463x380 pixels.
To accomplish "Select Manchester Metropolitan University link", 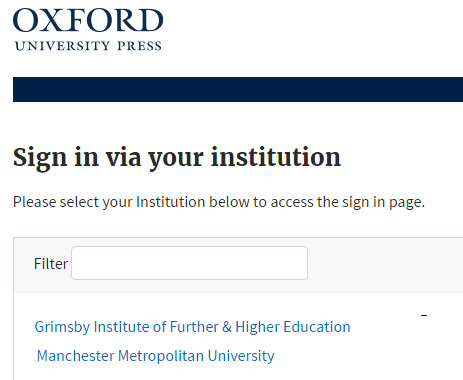I will tap(155, 356).
